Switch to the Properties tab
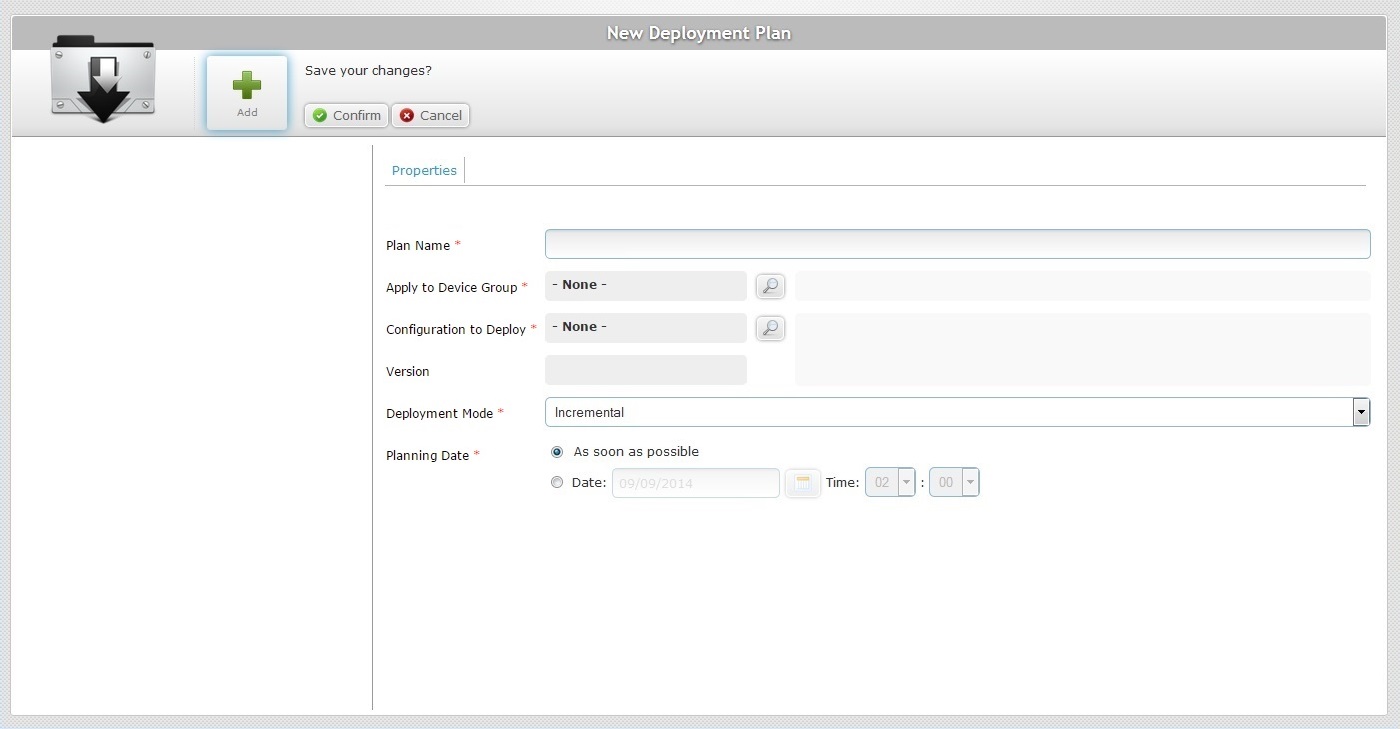 click(424, 170)
